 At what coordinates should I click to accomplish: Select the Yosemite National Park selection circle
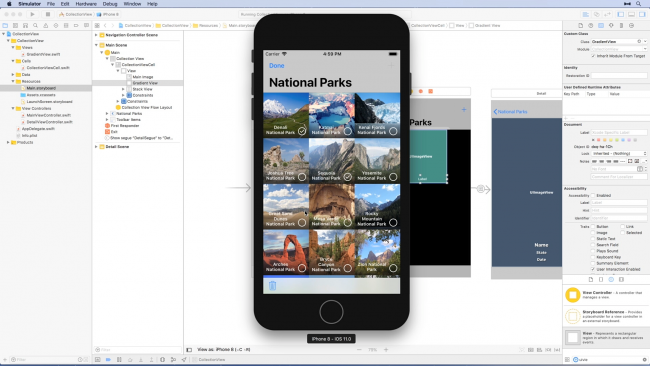tap(393, 177)
